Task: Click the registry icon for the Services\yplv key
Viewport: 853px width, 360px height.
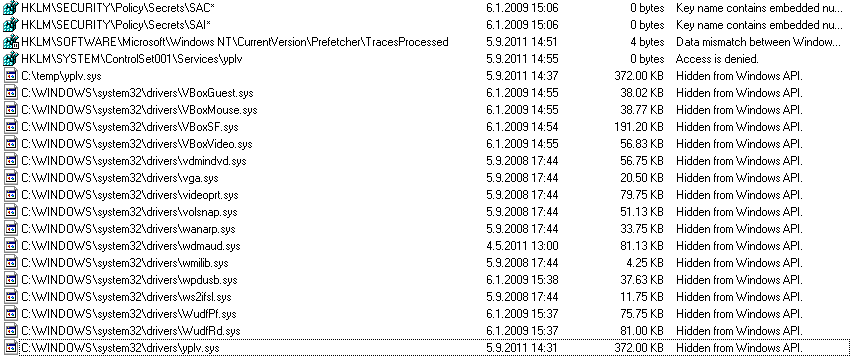Action: pyautogui.click(x=10, y=59)
